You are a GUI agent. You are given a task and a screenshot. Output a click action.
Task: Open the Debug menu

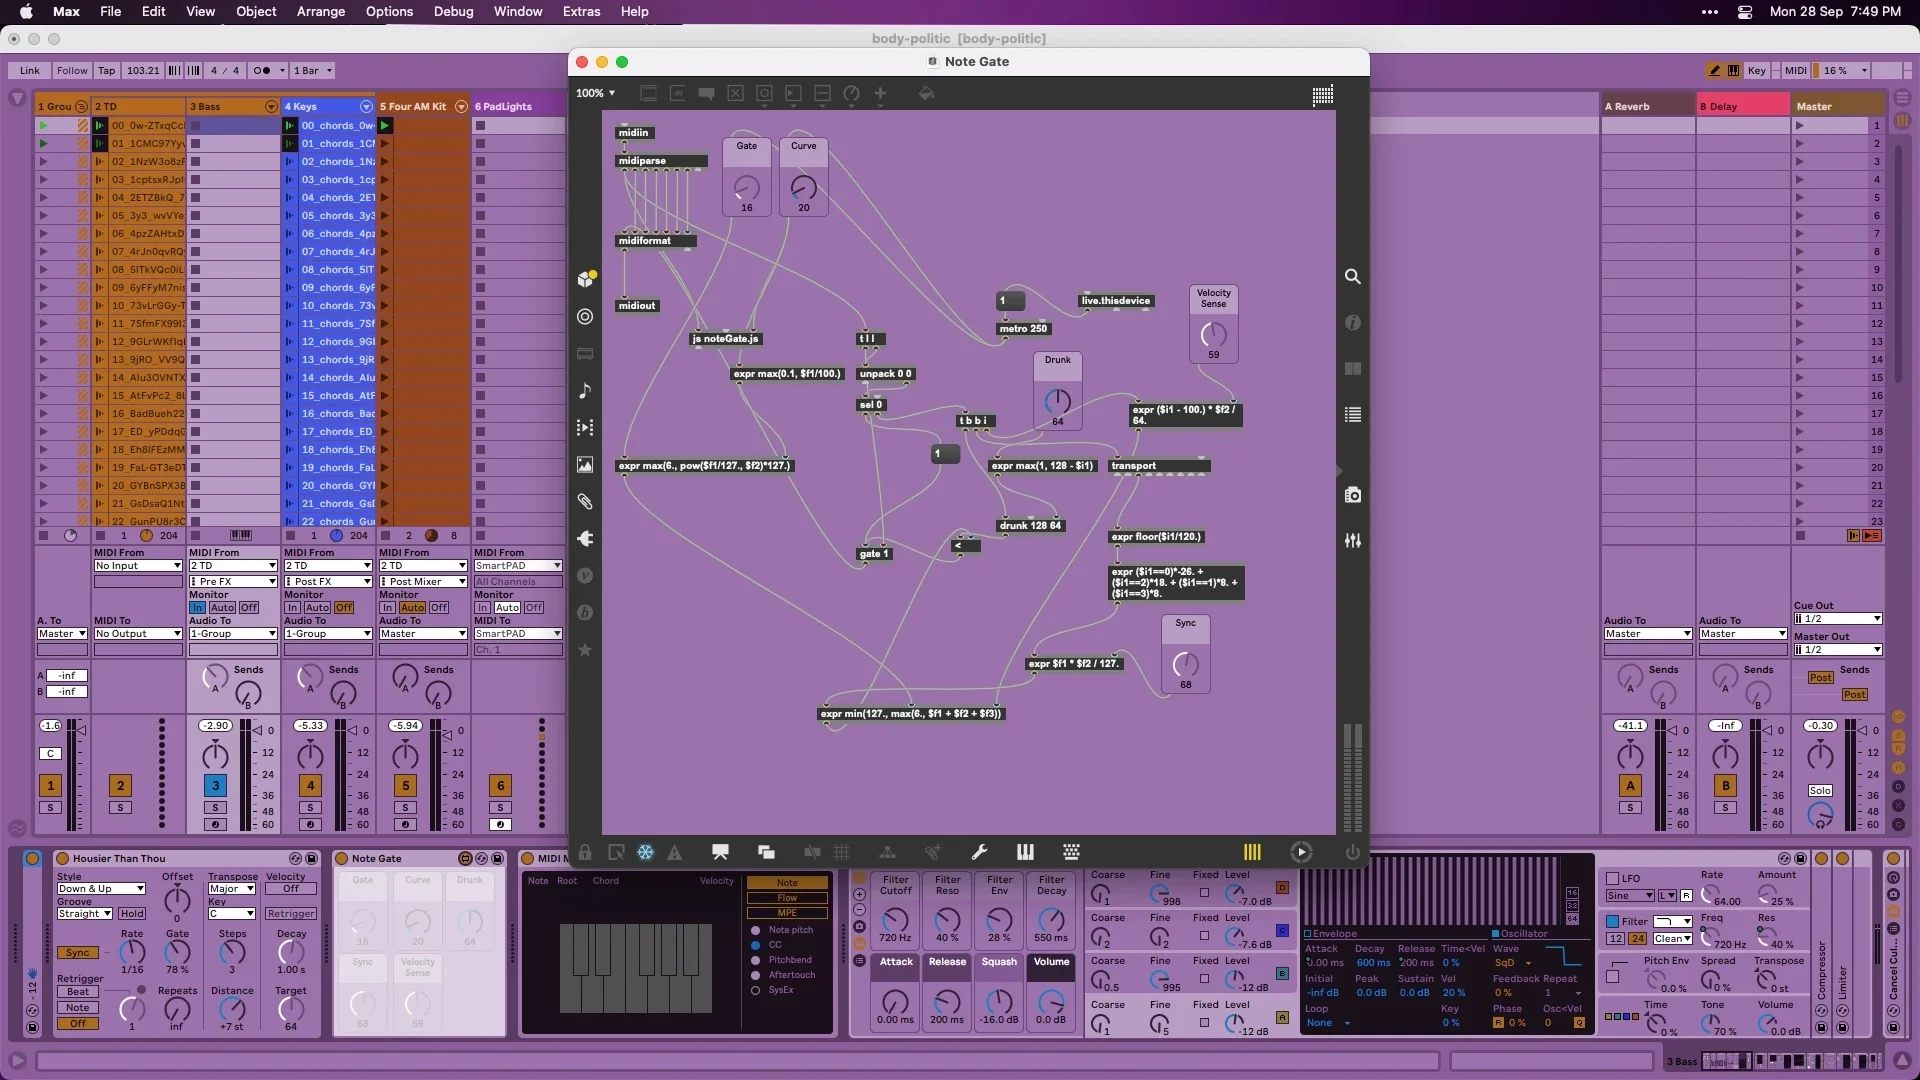point(453,11)
